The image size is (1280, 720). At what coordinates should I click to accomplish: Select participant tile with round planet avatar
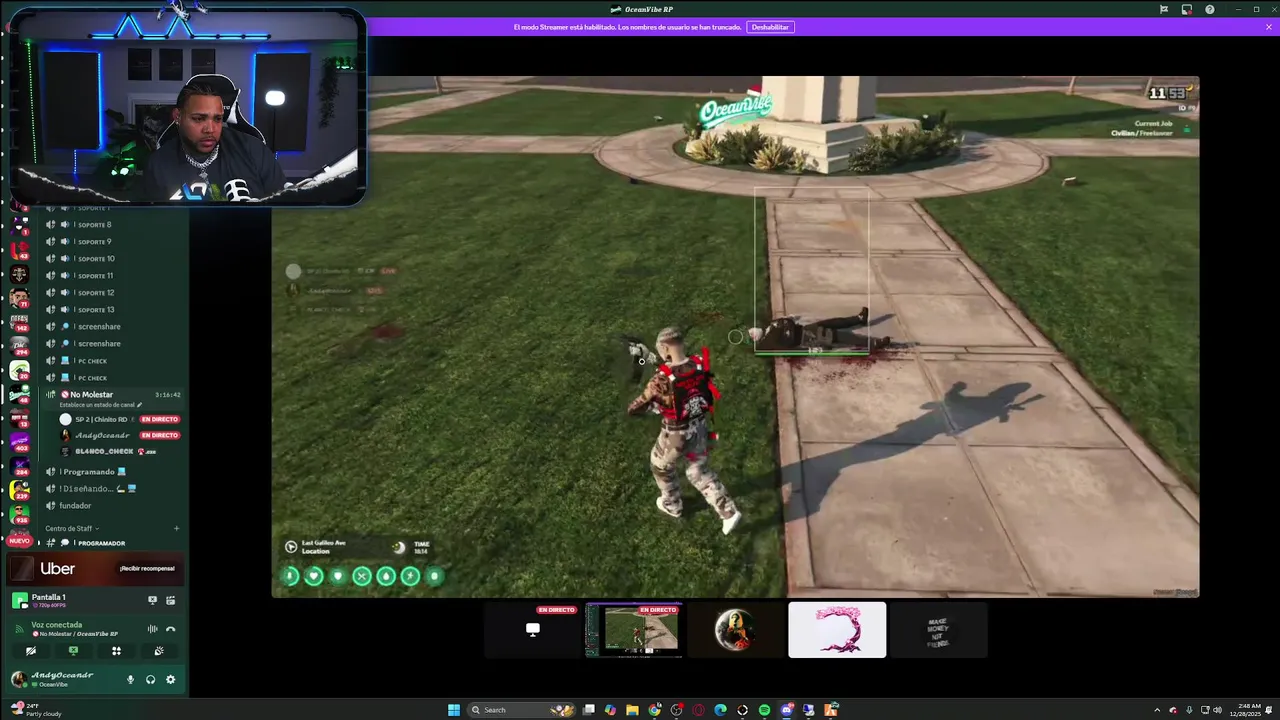tap(735, 630)
